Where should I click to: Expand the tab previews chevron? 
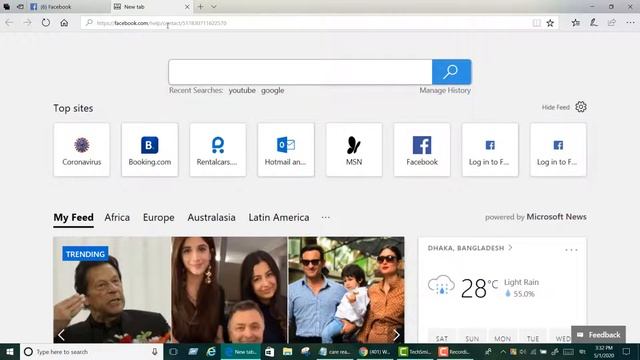[x=213, y=7]
